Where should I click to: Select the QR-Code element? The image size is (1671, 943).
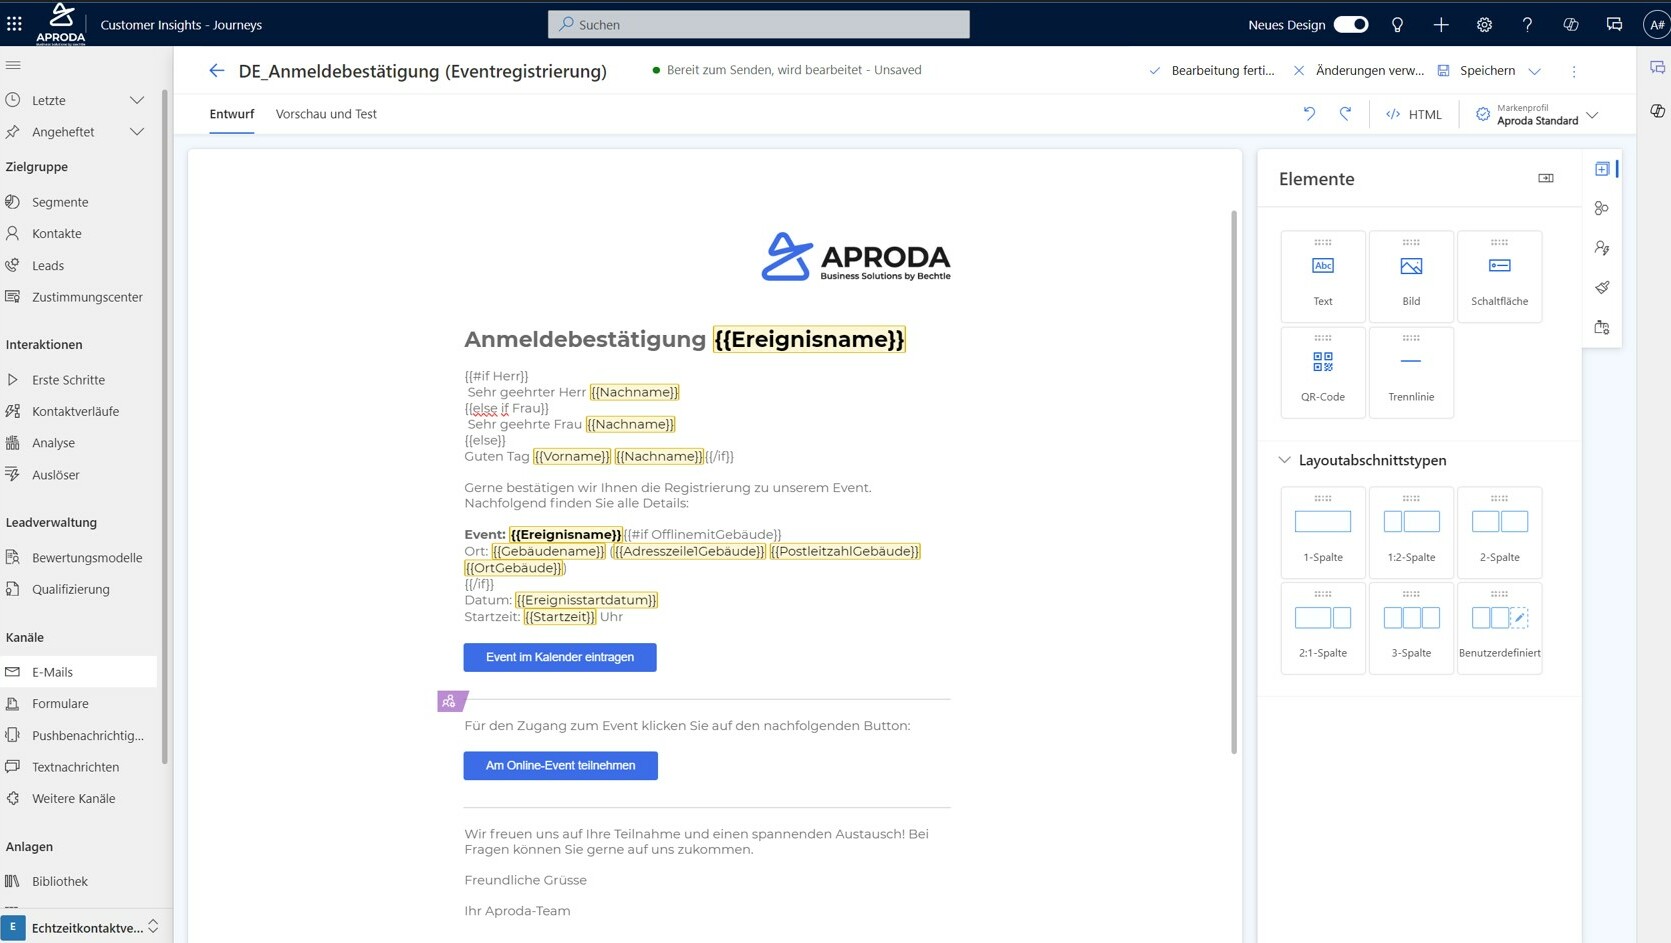coord(1322,371)
